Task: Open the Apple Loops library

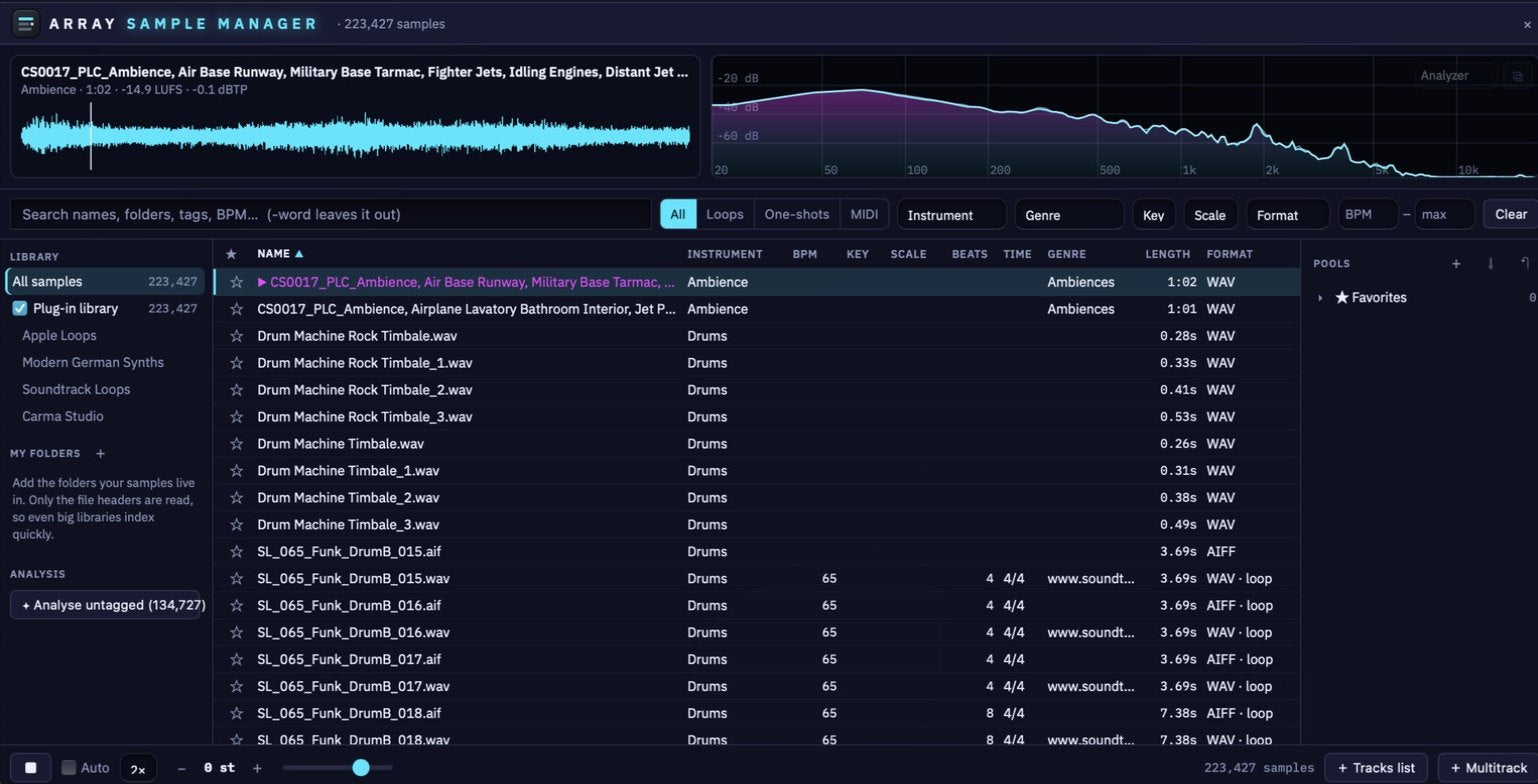Action: [59, 336]
